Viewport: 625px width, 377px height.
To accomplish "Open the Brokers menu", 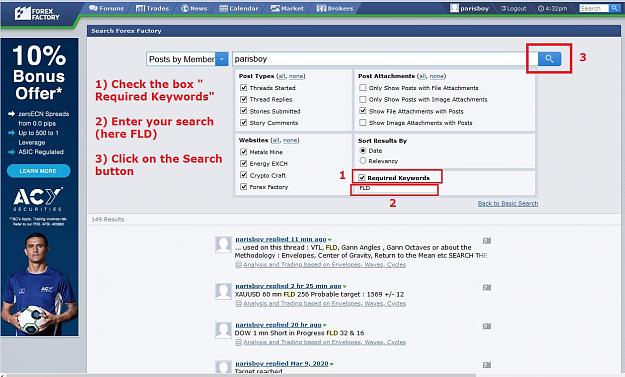I will coord(335,8).
